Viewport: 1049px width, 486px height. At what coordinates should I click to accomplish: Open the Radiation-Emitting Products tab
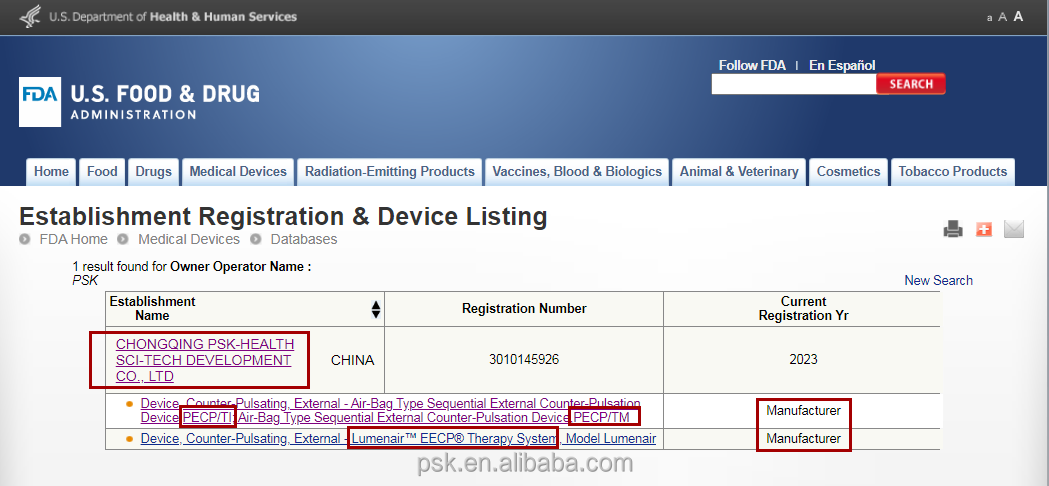(390, 172)
